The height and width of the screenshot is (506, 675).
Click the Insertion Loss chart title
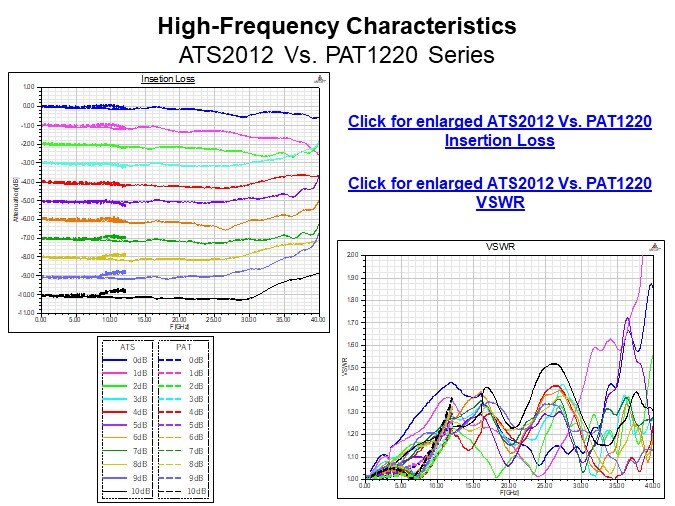tap(167, 79)
